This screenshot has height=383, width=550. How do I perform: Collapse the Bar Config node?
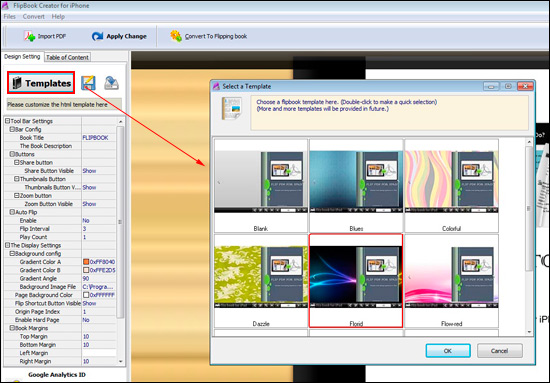[12, 129]
